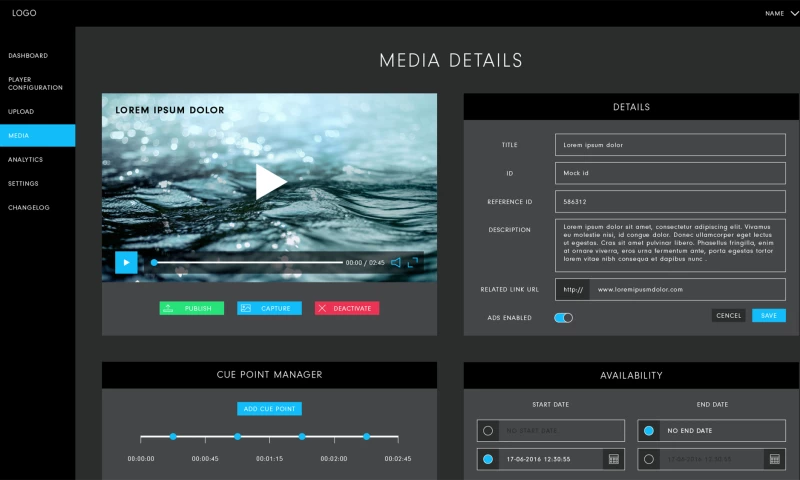800x480 pixels.
Task: Open Analytics in sidebar
Action: pos(26,160)
